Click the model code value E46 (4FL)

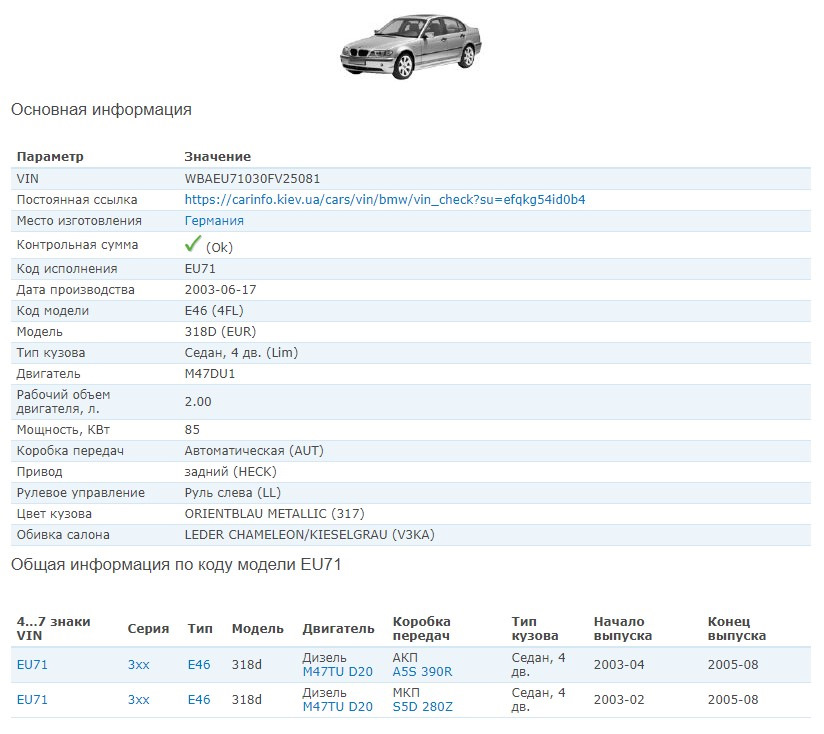214,311
